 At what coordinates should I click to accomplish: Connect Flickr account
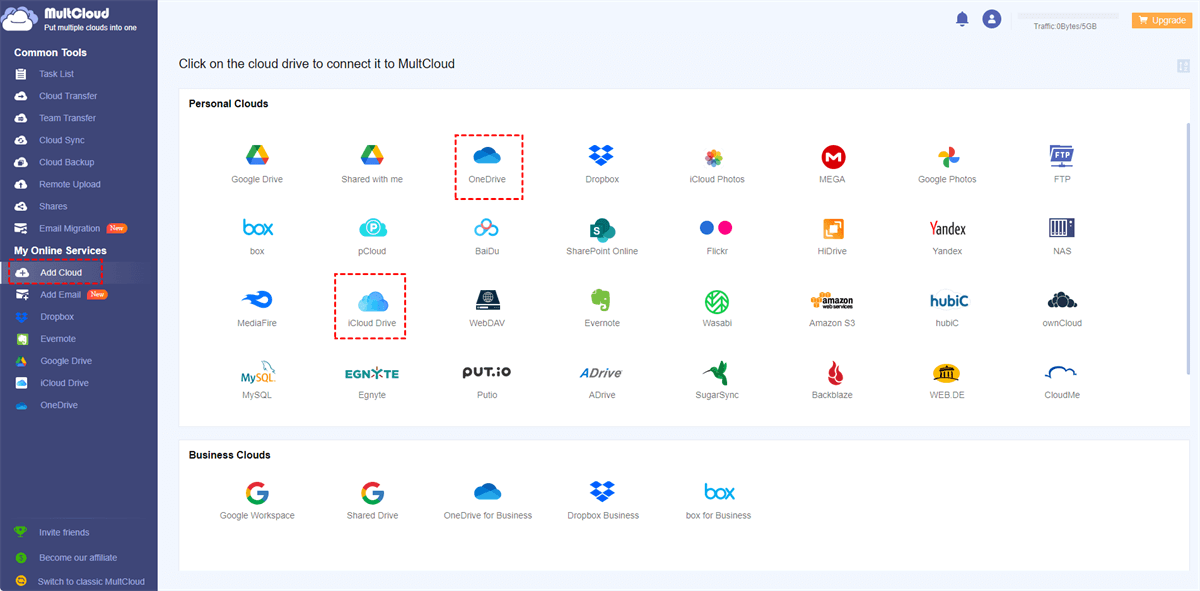click(717, 237)
